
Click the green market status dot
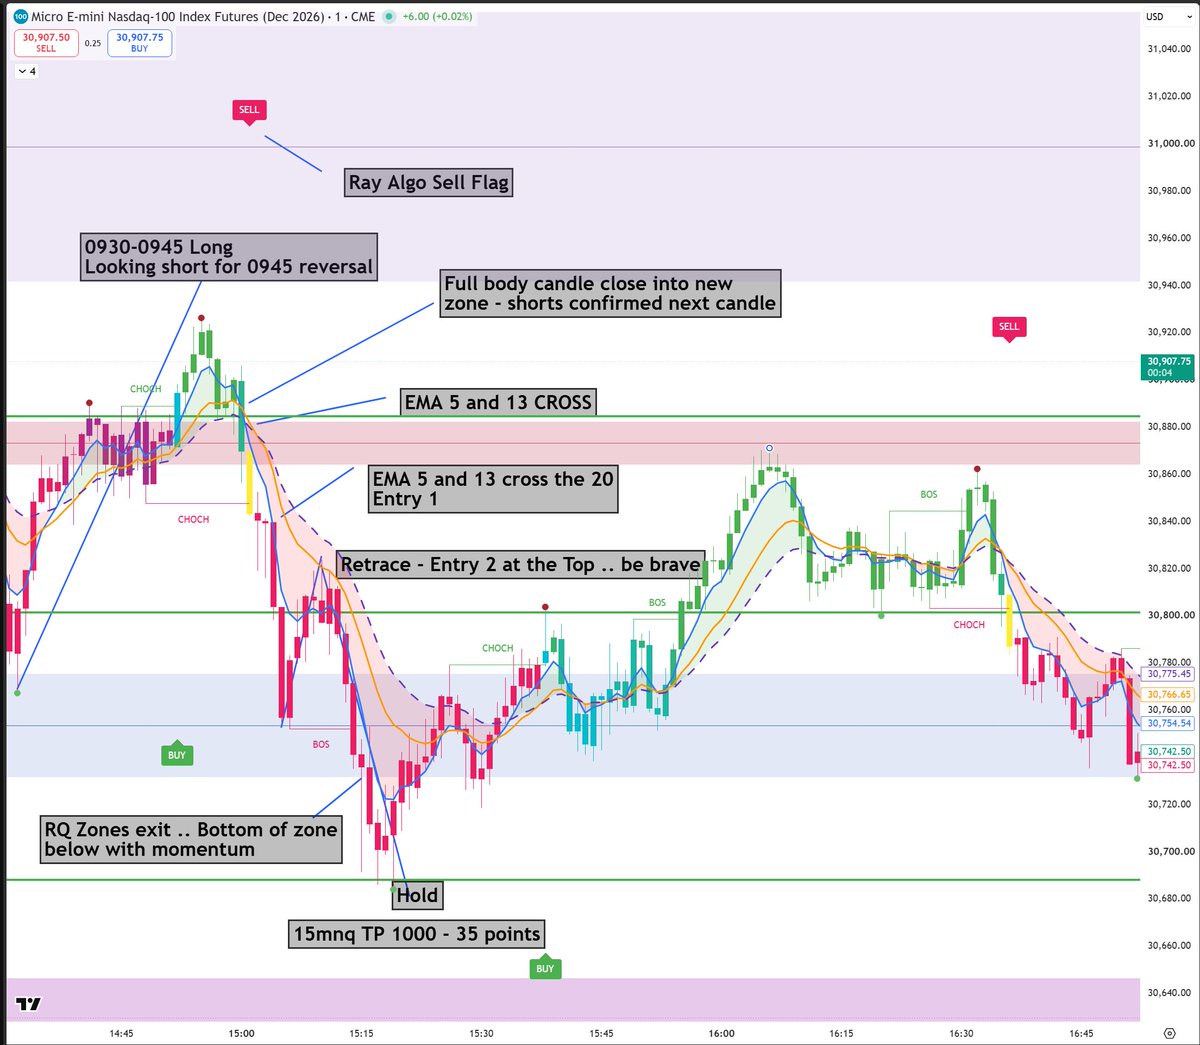[x=387, y=16]
